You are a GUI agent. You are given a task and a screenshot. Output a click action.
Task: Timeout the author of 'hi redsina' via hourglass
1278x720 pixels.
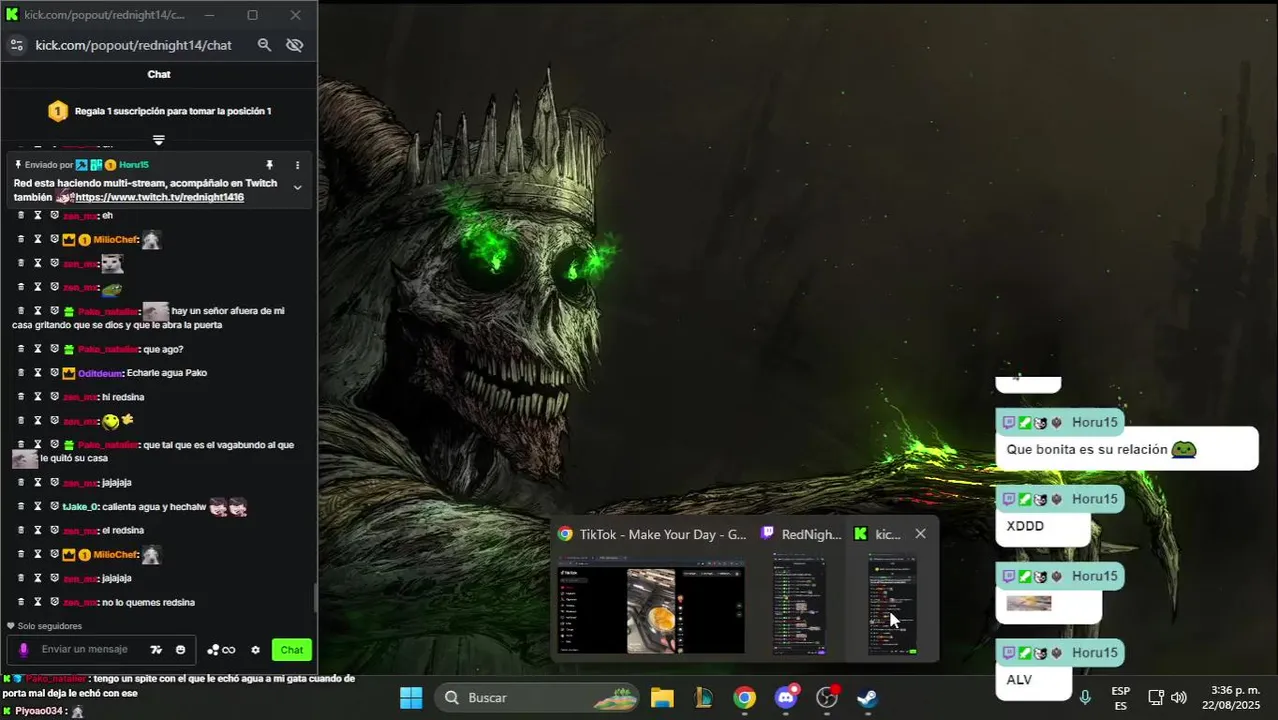38,397
